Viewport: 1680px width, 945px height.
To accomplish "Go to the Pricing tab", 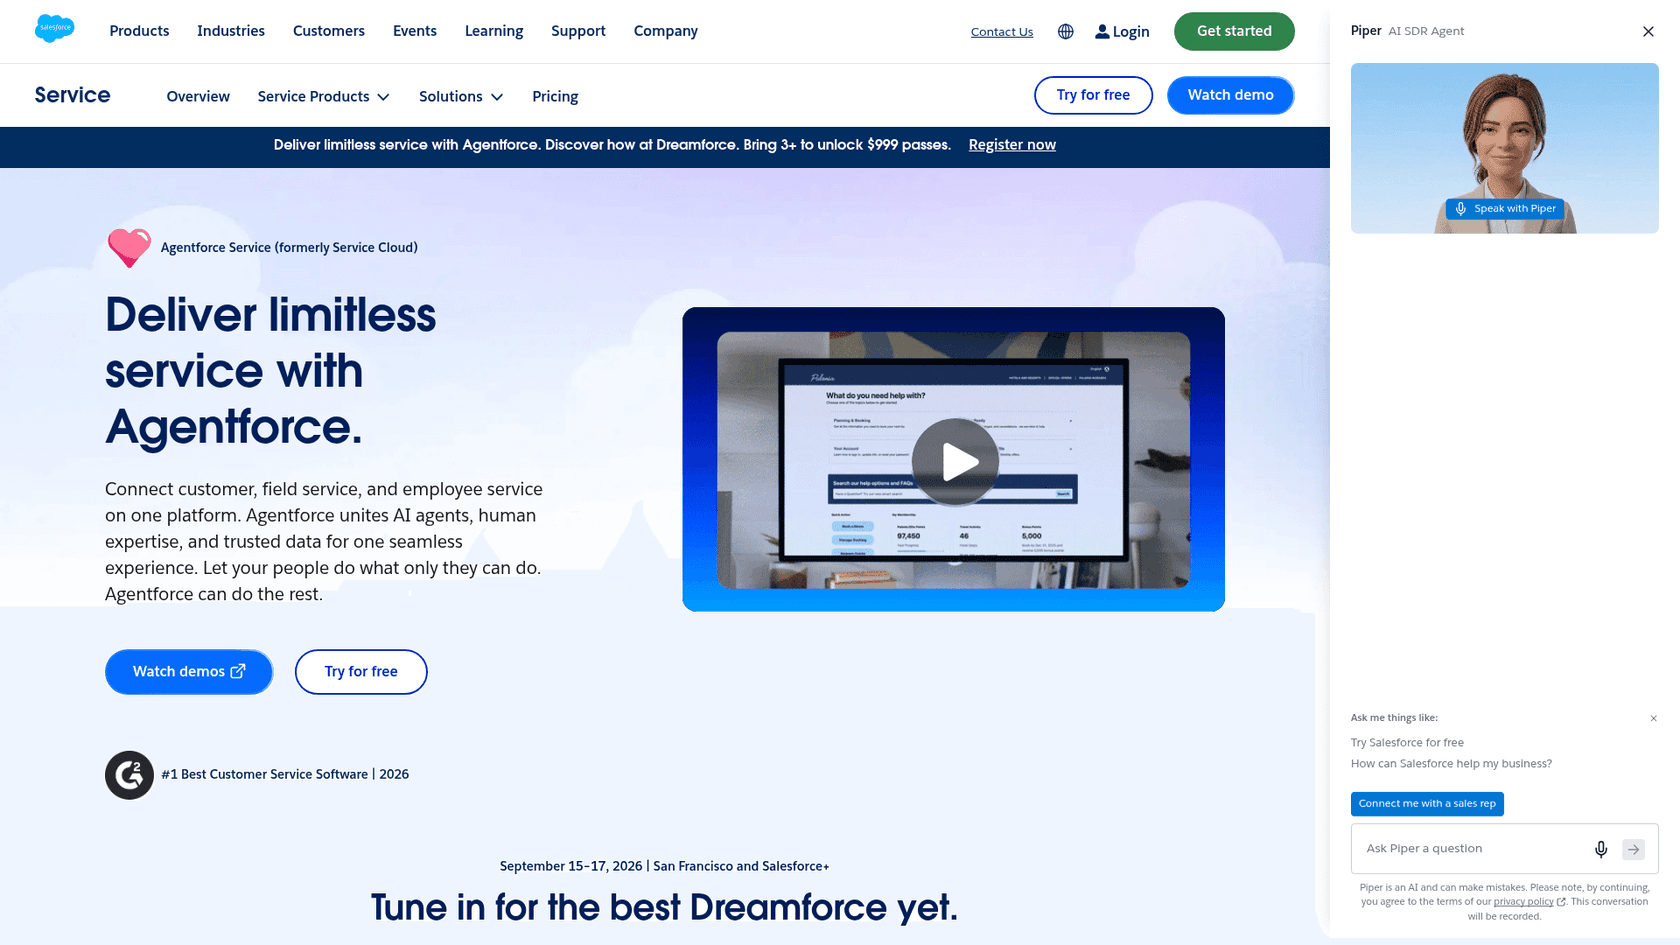I will point(555,97).
